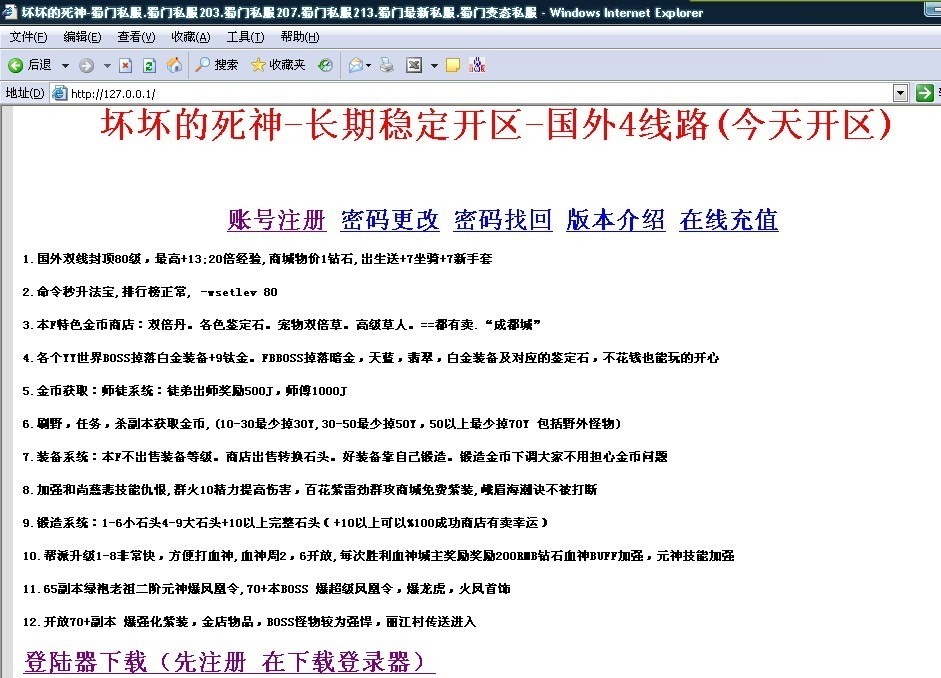Click the green Back (后退) button
This screenshot has width=941, height=678.
(x=30, y=65)
